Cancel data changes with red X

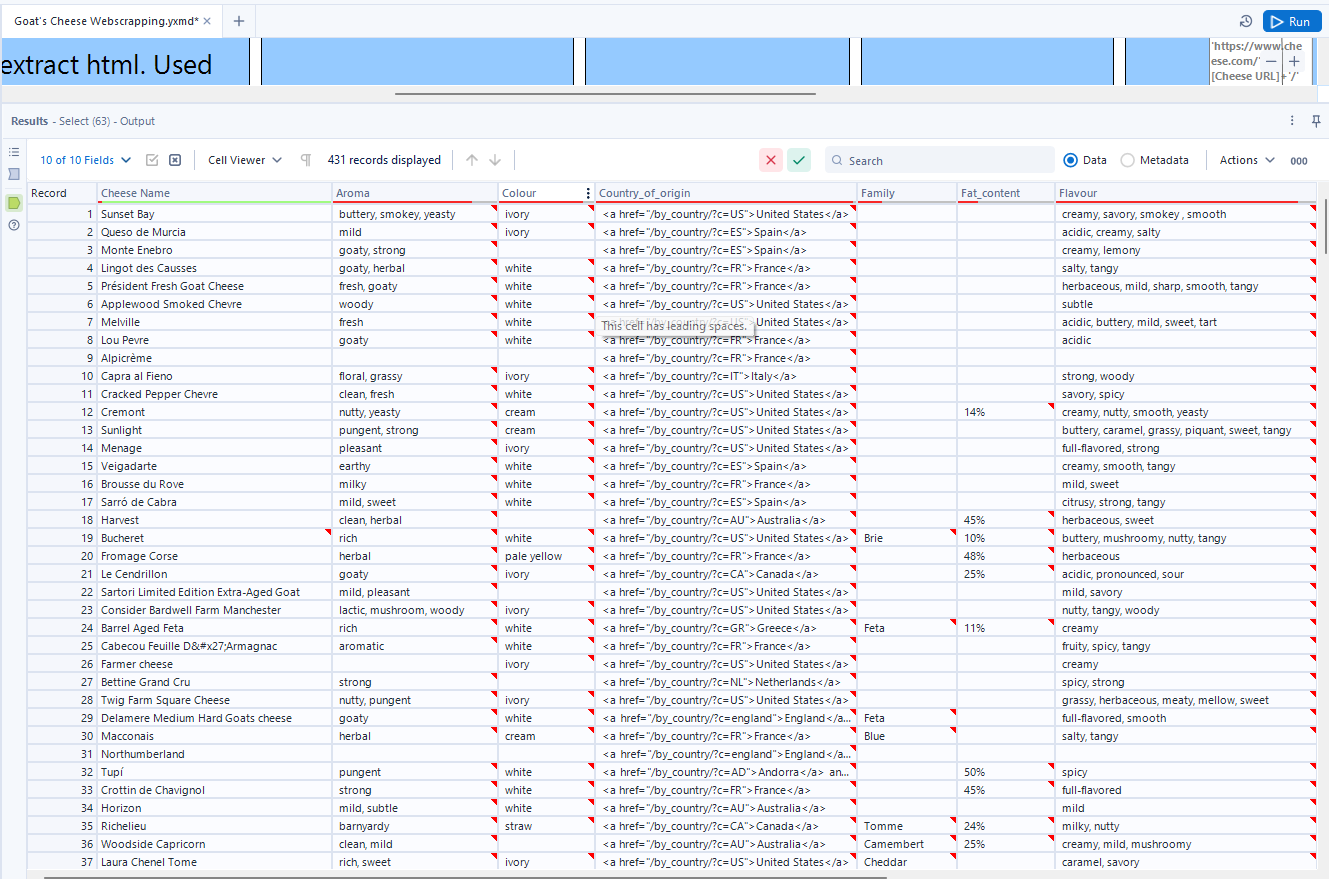pos(770,160)
